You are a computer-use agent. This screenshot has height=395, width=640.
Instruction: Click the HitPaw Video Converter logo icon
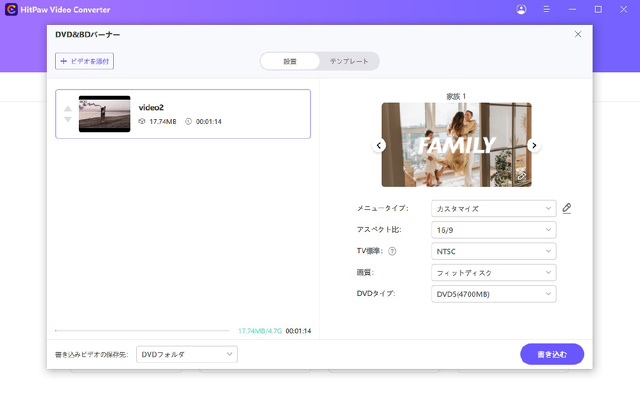point(11,9)
